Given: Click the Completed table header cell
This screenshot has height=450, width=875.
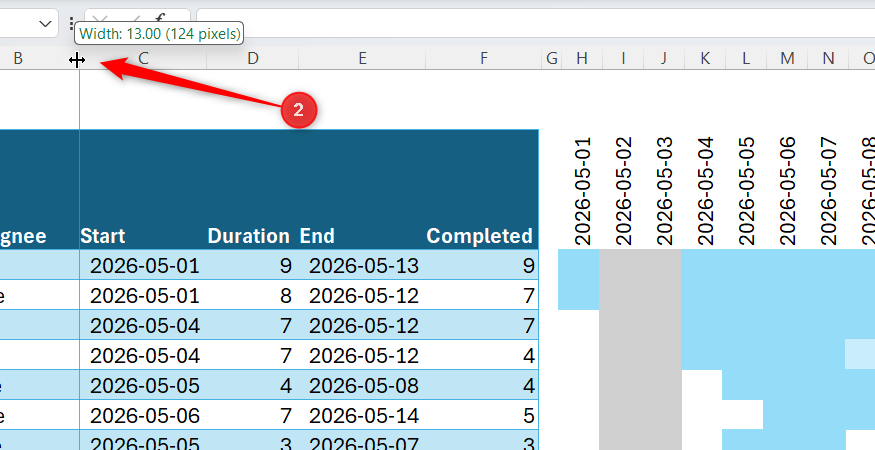Looking at the screenshot, I should pyautogui.click(x=482, y=189).
